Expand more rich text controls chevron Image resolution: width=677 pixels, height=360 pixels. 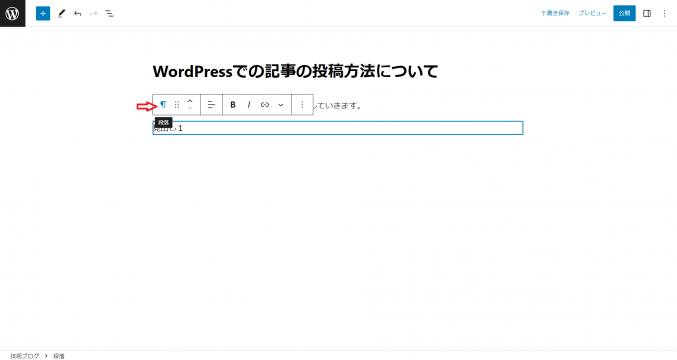281,105
